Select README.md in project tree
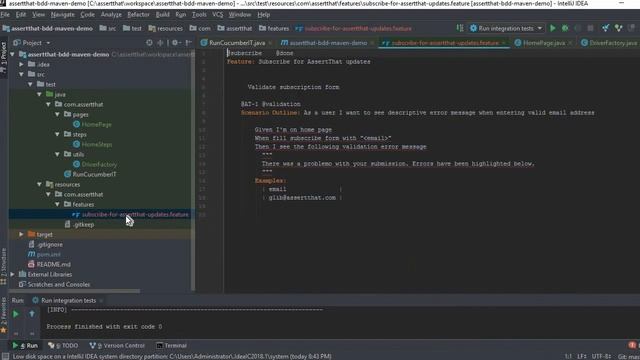The height and width of the screenshot is (360, 640). pos(49,264)
